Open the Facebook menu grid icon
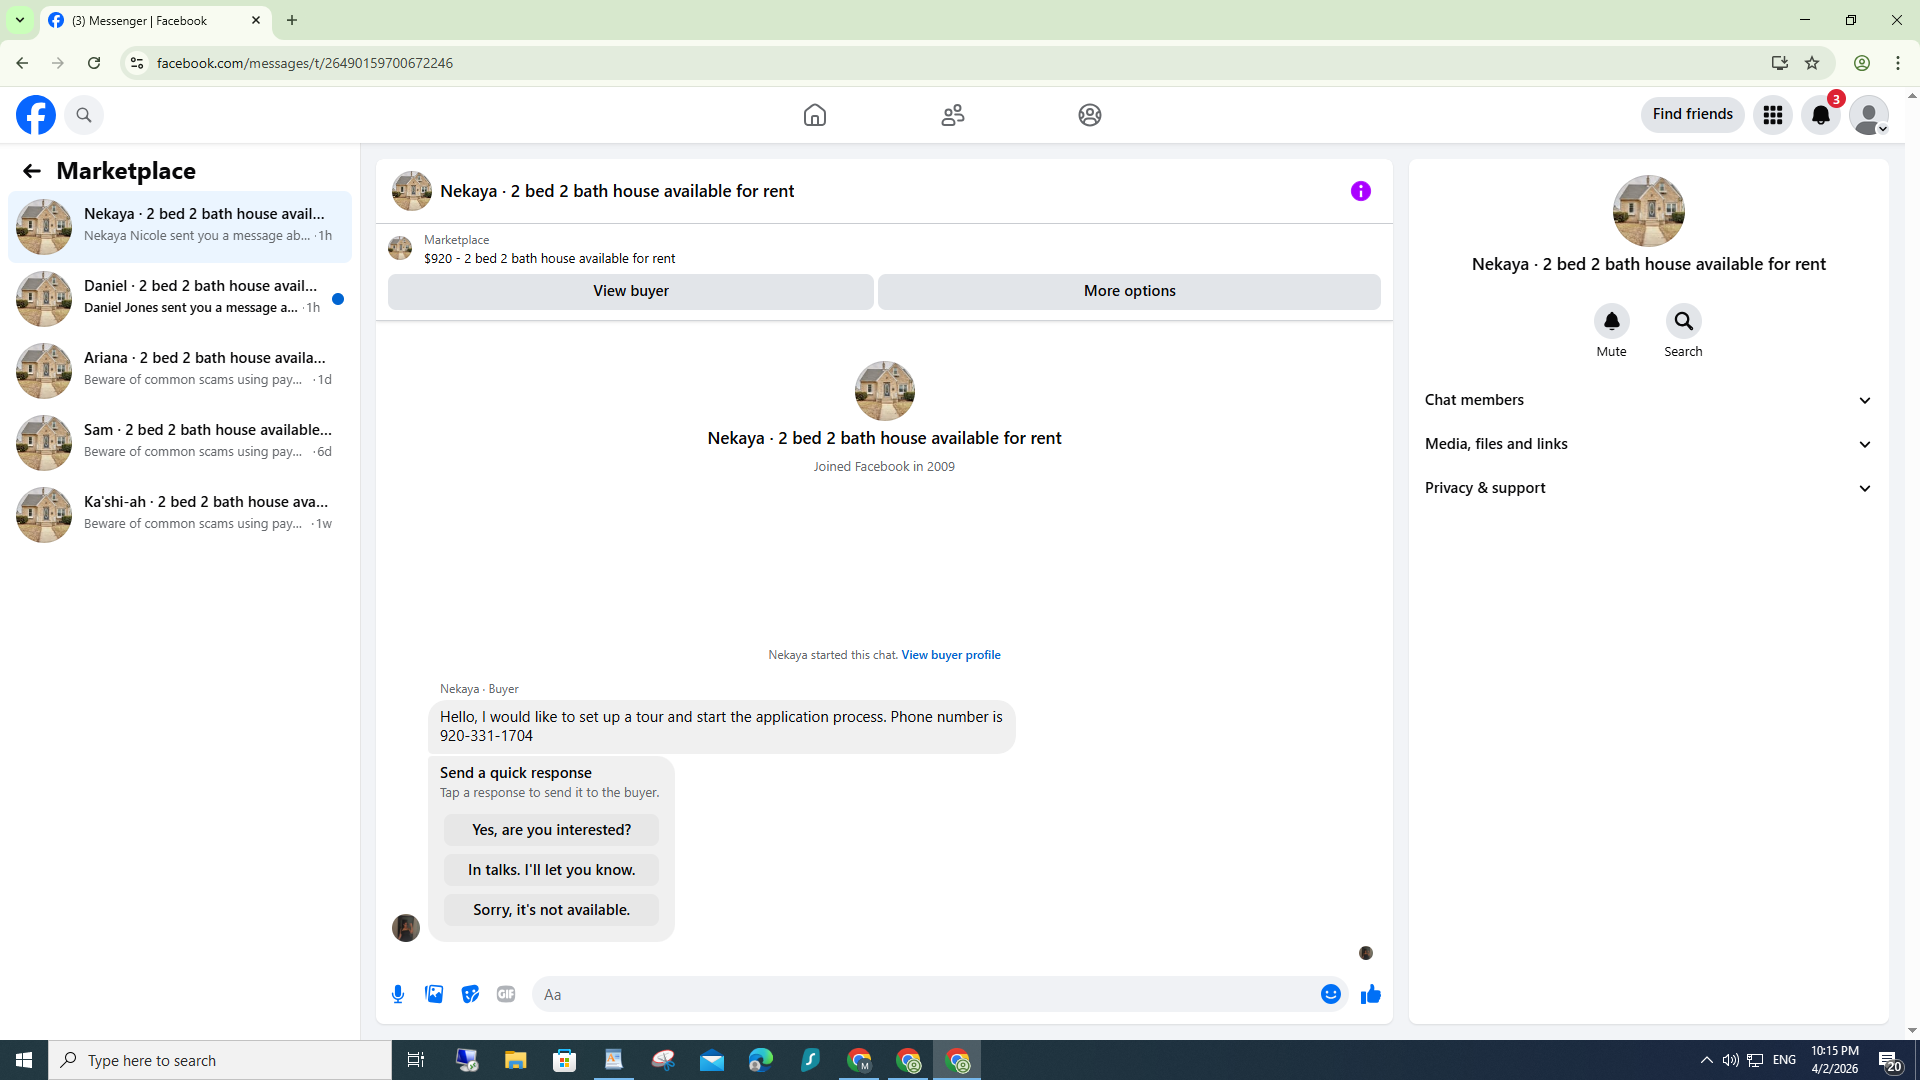This screenshot has height=1080, width=1920. pos(1773,115)
